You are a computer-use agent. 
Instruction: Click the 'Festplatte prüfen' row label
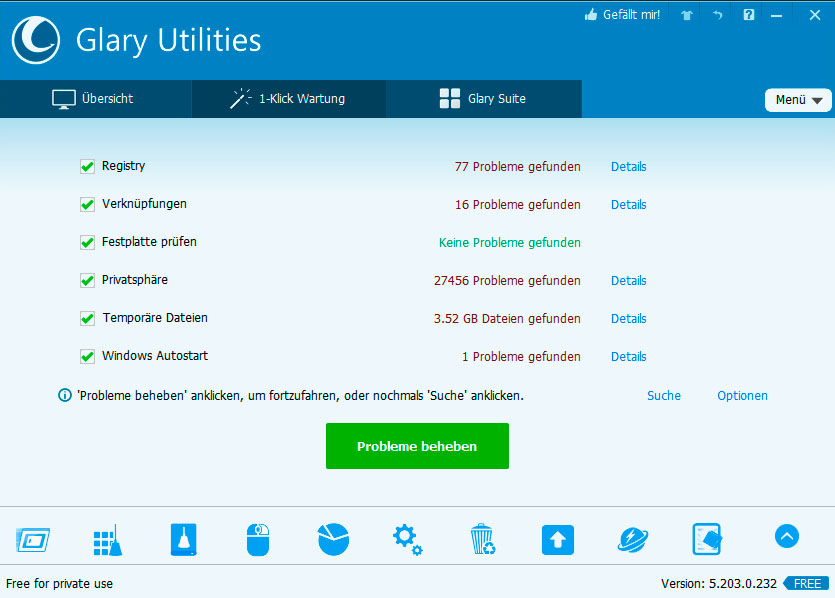click(x=149, y=242)
